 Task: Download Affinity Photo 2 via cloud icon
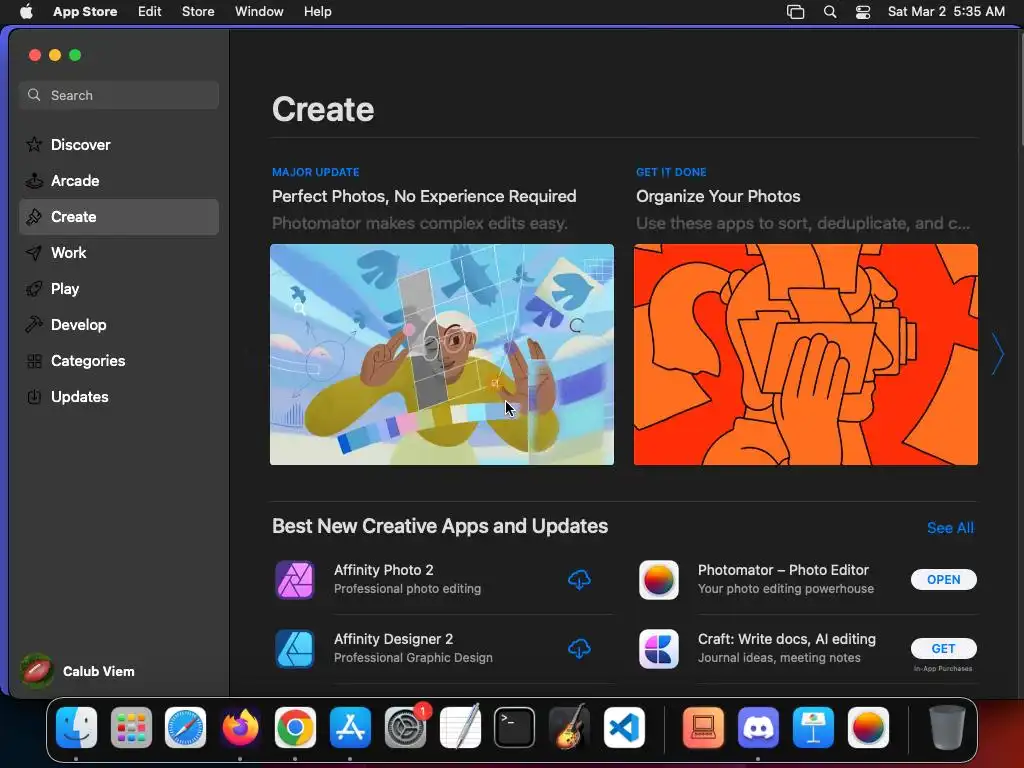point(579,579)
